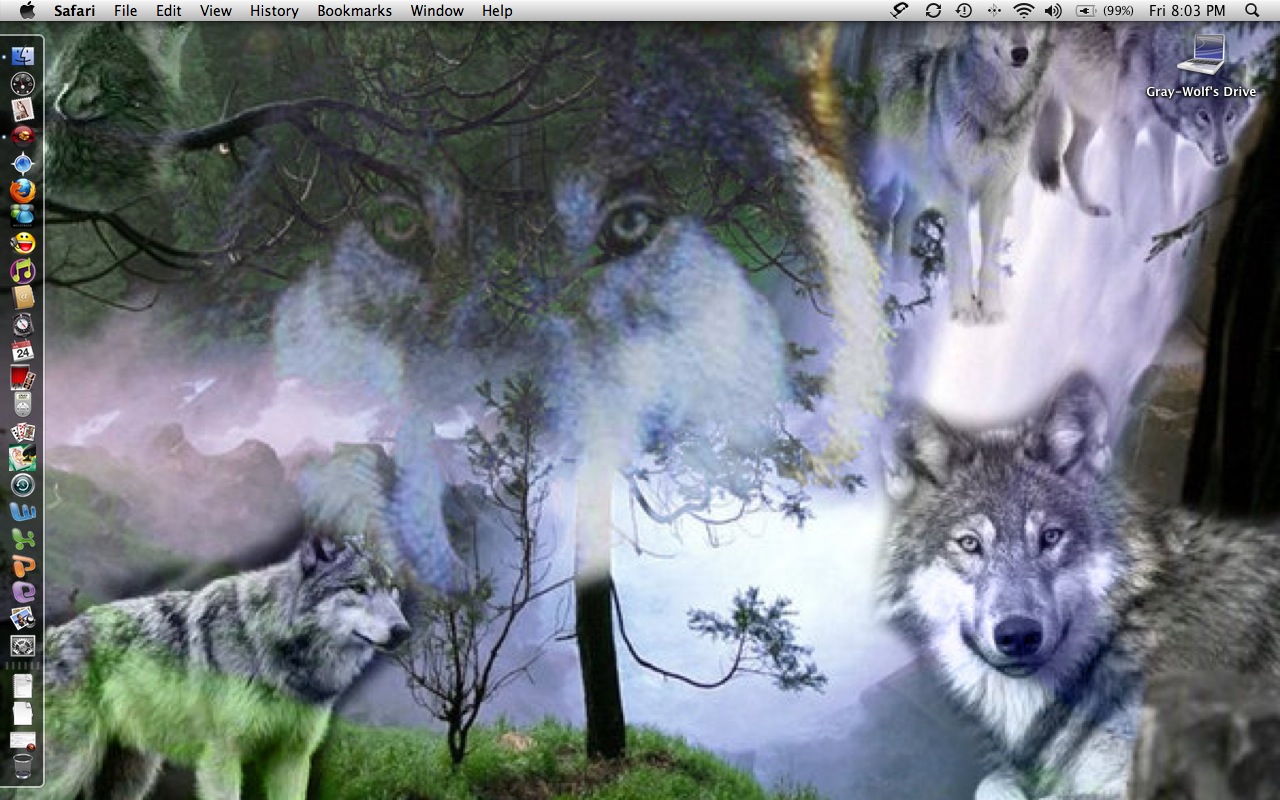Launch Photo Booth from the dock
Viewport: 1280px width, 800px height.
tap(23, 378)
